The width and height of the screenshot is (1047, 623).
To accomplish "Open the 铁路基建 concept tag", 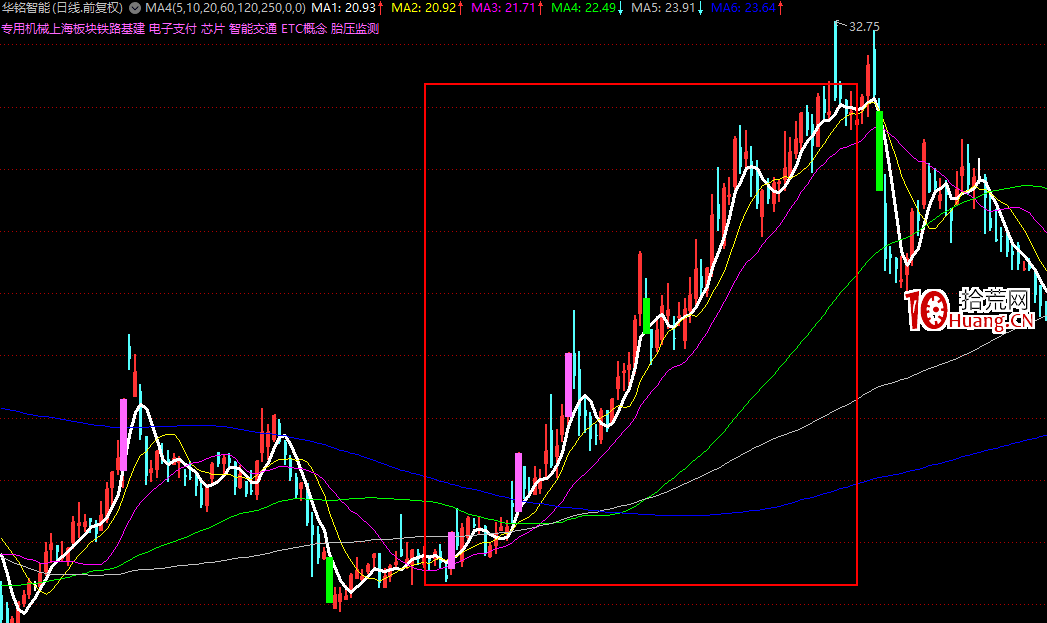I will point(121,29).
